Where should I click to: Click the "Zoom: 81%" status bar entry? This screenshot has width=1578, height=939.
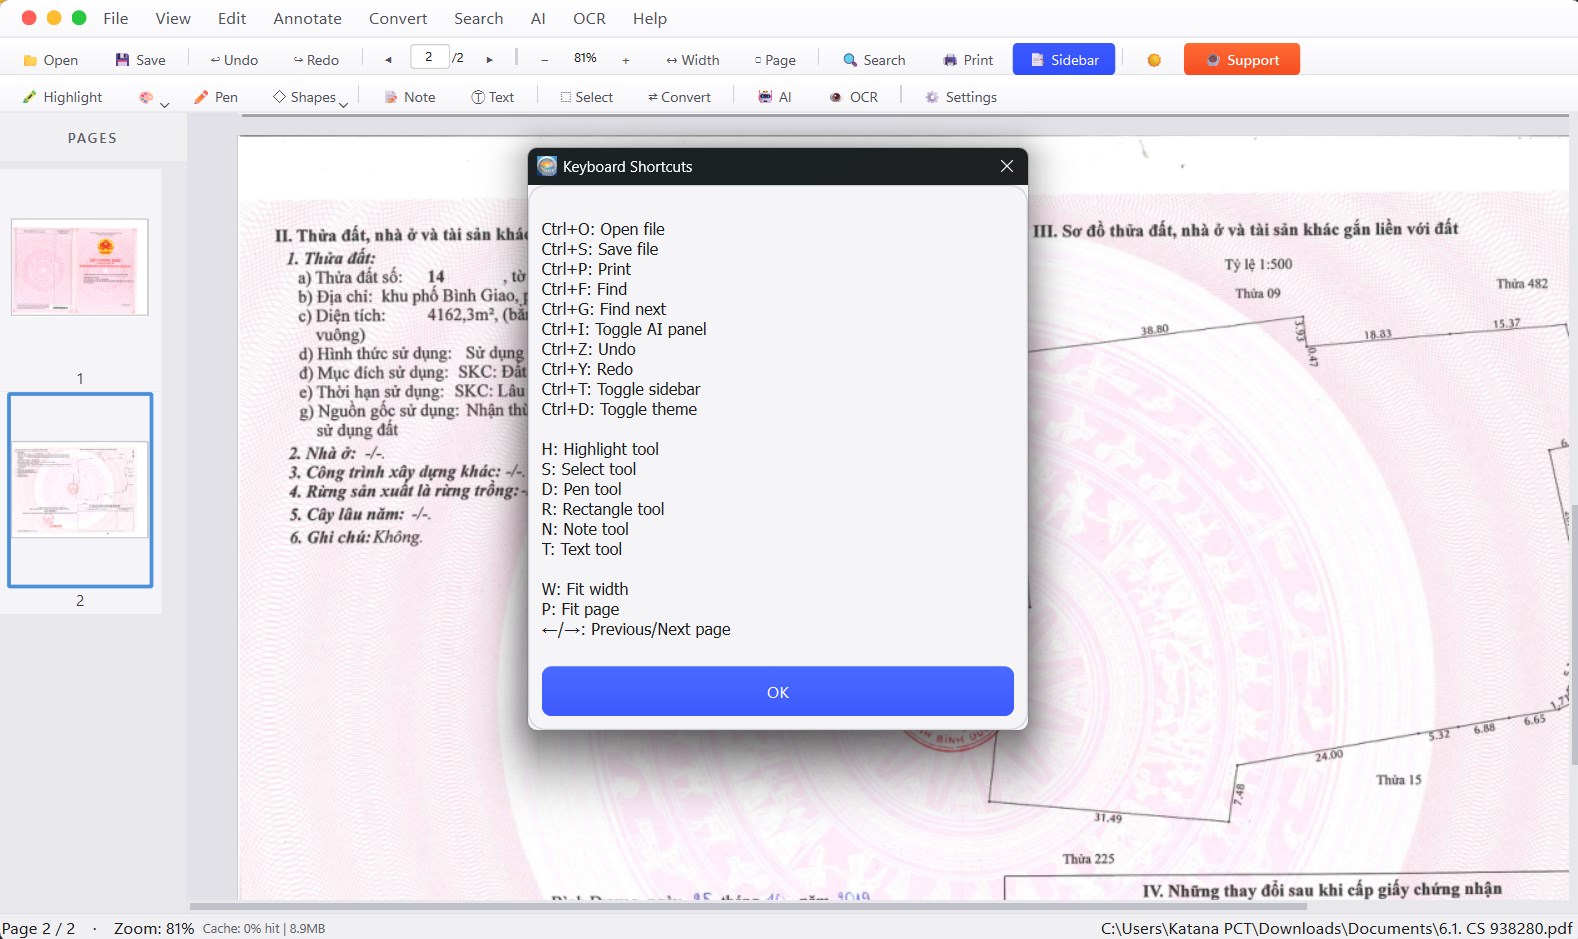154,928
